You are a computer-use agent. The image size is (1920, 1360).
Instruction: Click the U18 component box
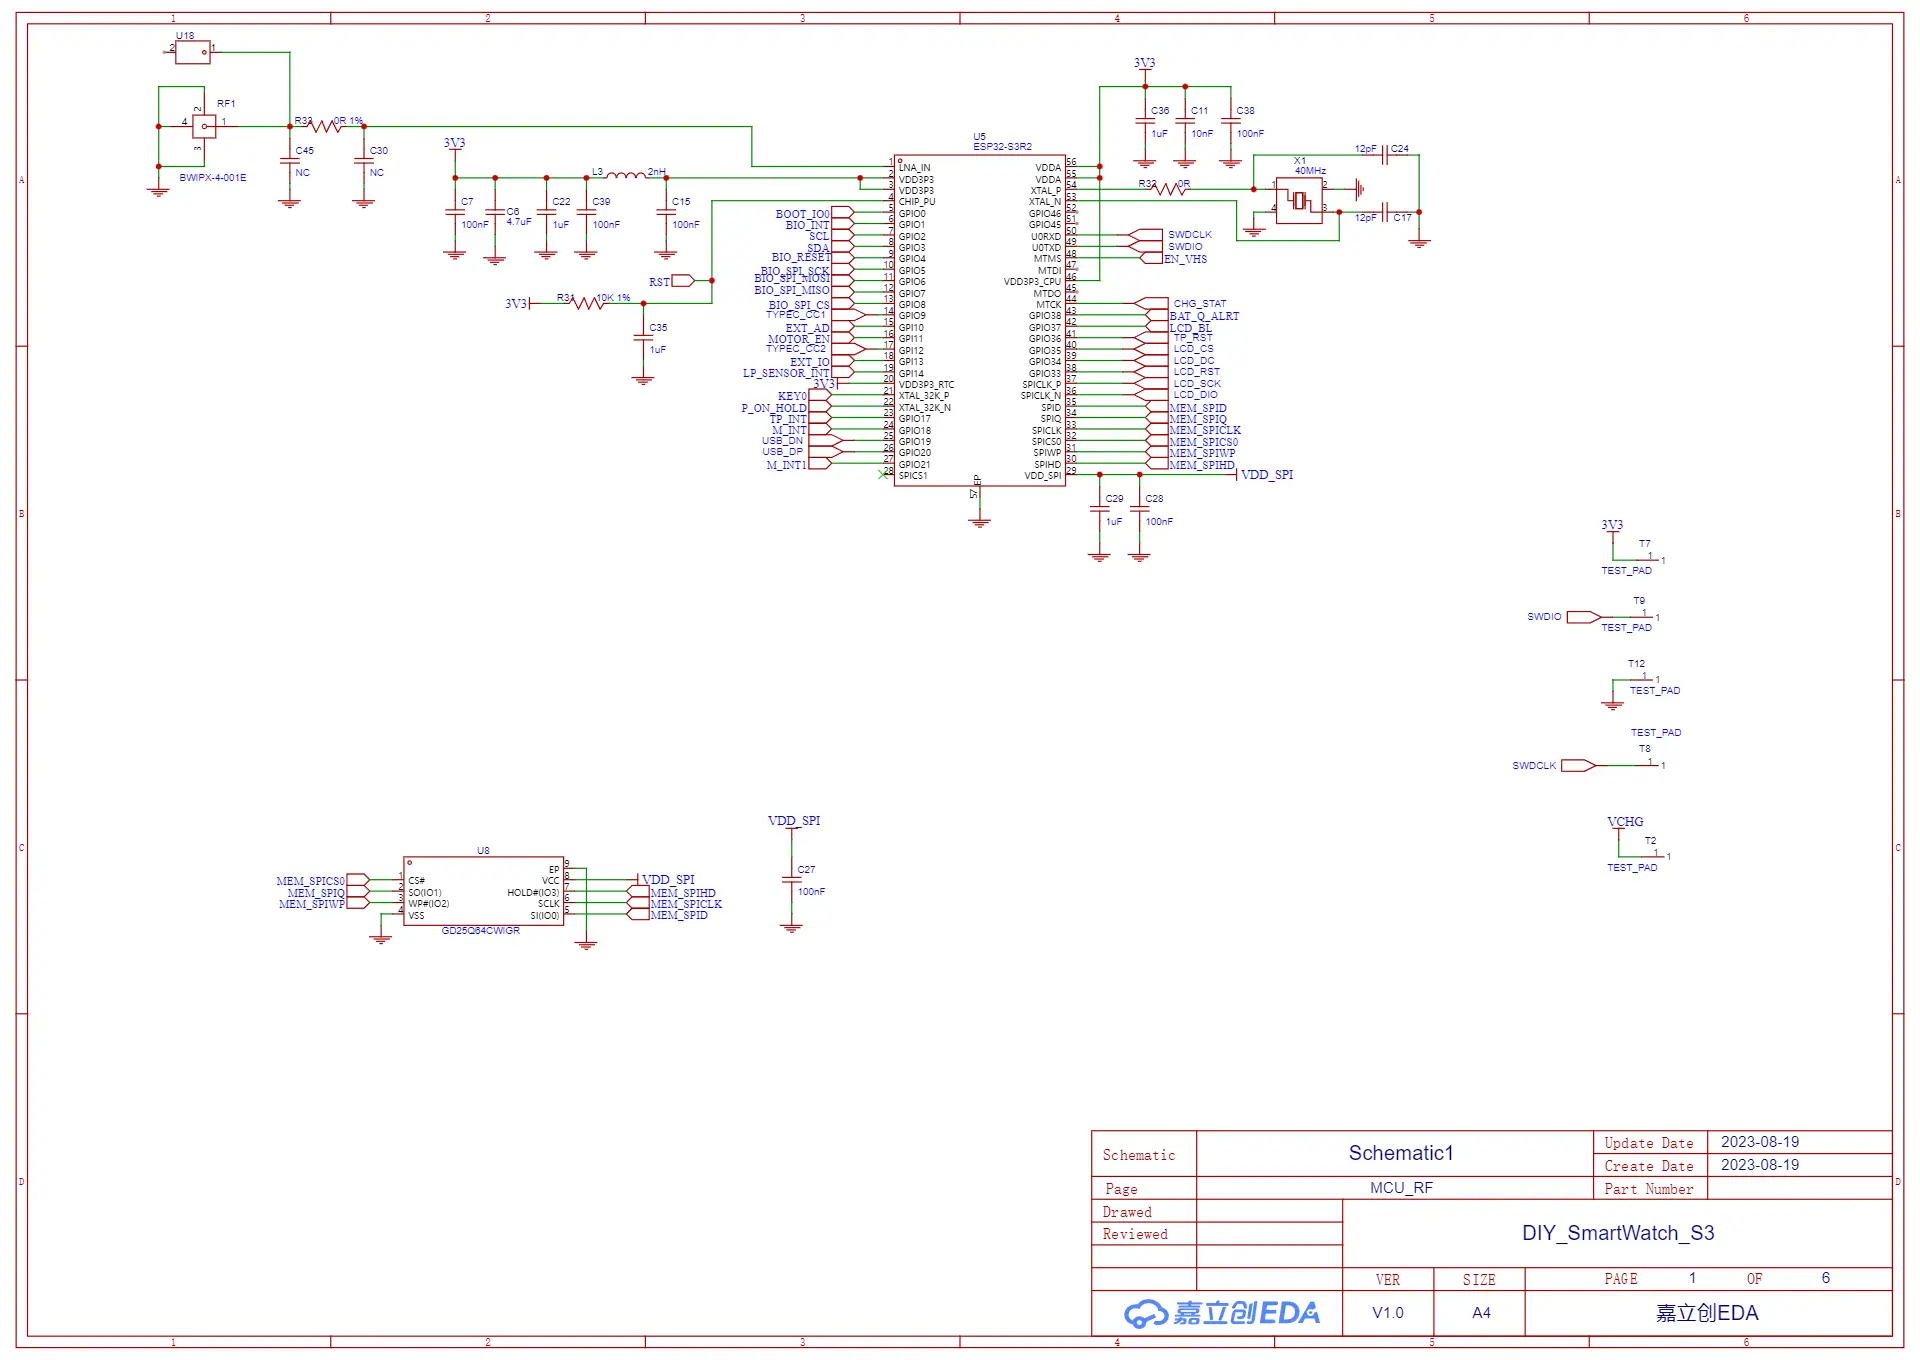[x=192, y=52]
